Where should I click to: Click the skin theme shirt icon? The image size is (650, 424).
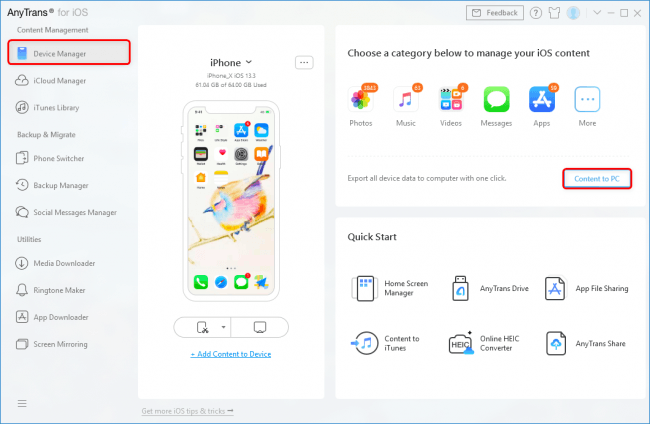coord(539,13)
